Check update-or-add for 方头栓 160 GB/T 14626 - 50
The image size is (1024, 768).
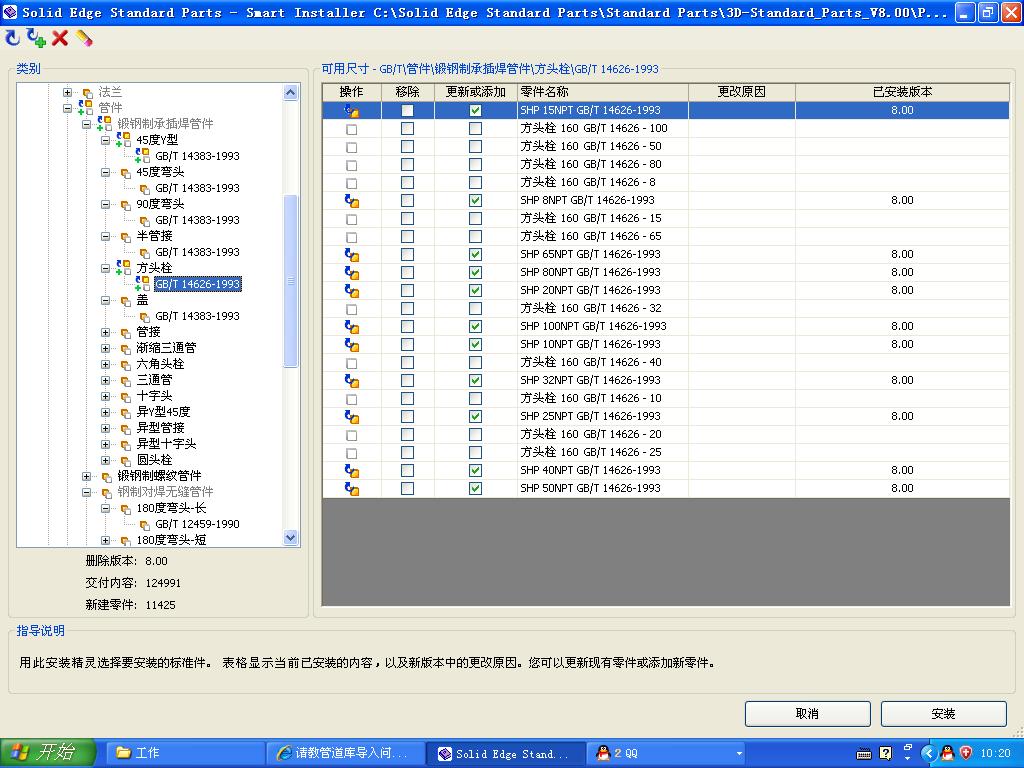pyautogui.click(x=475, y=146)
